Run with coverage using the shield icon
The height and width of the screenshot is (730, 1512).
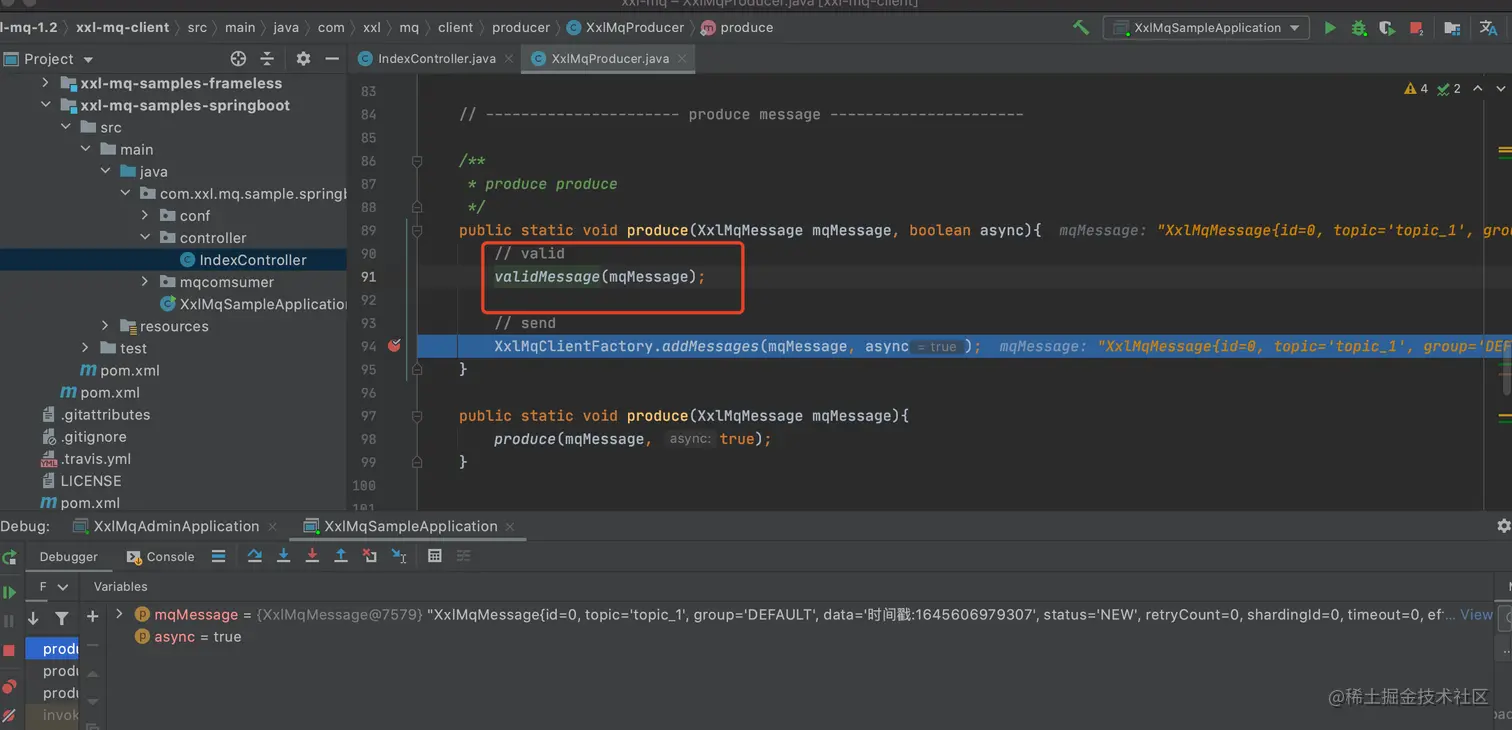1387,28
